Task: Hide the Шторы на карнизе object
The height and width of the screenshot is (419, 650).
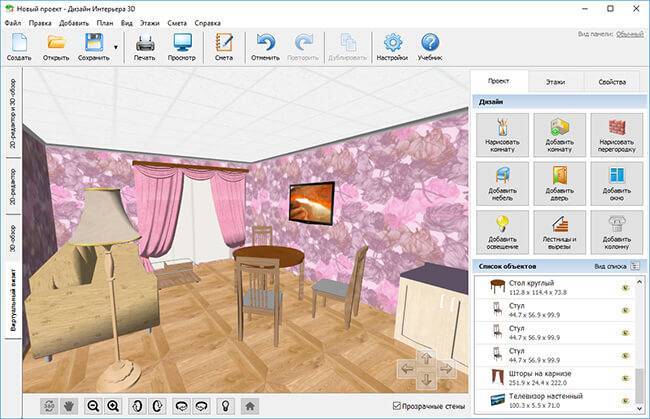Action: pyautogui.click(x=626, y=378)
